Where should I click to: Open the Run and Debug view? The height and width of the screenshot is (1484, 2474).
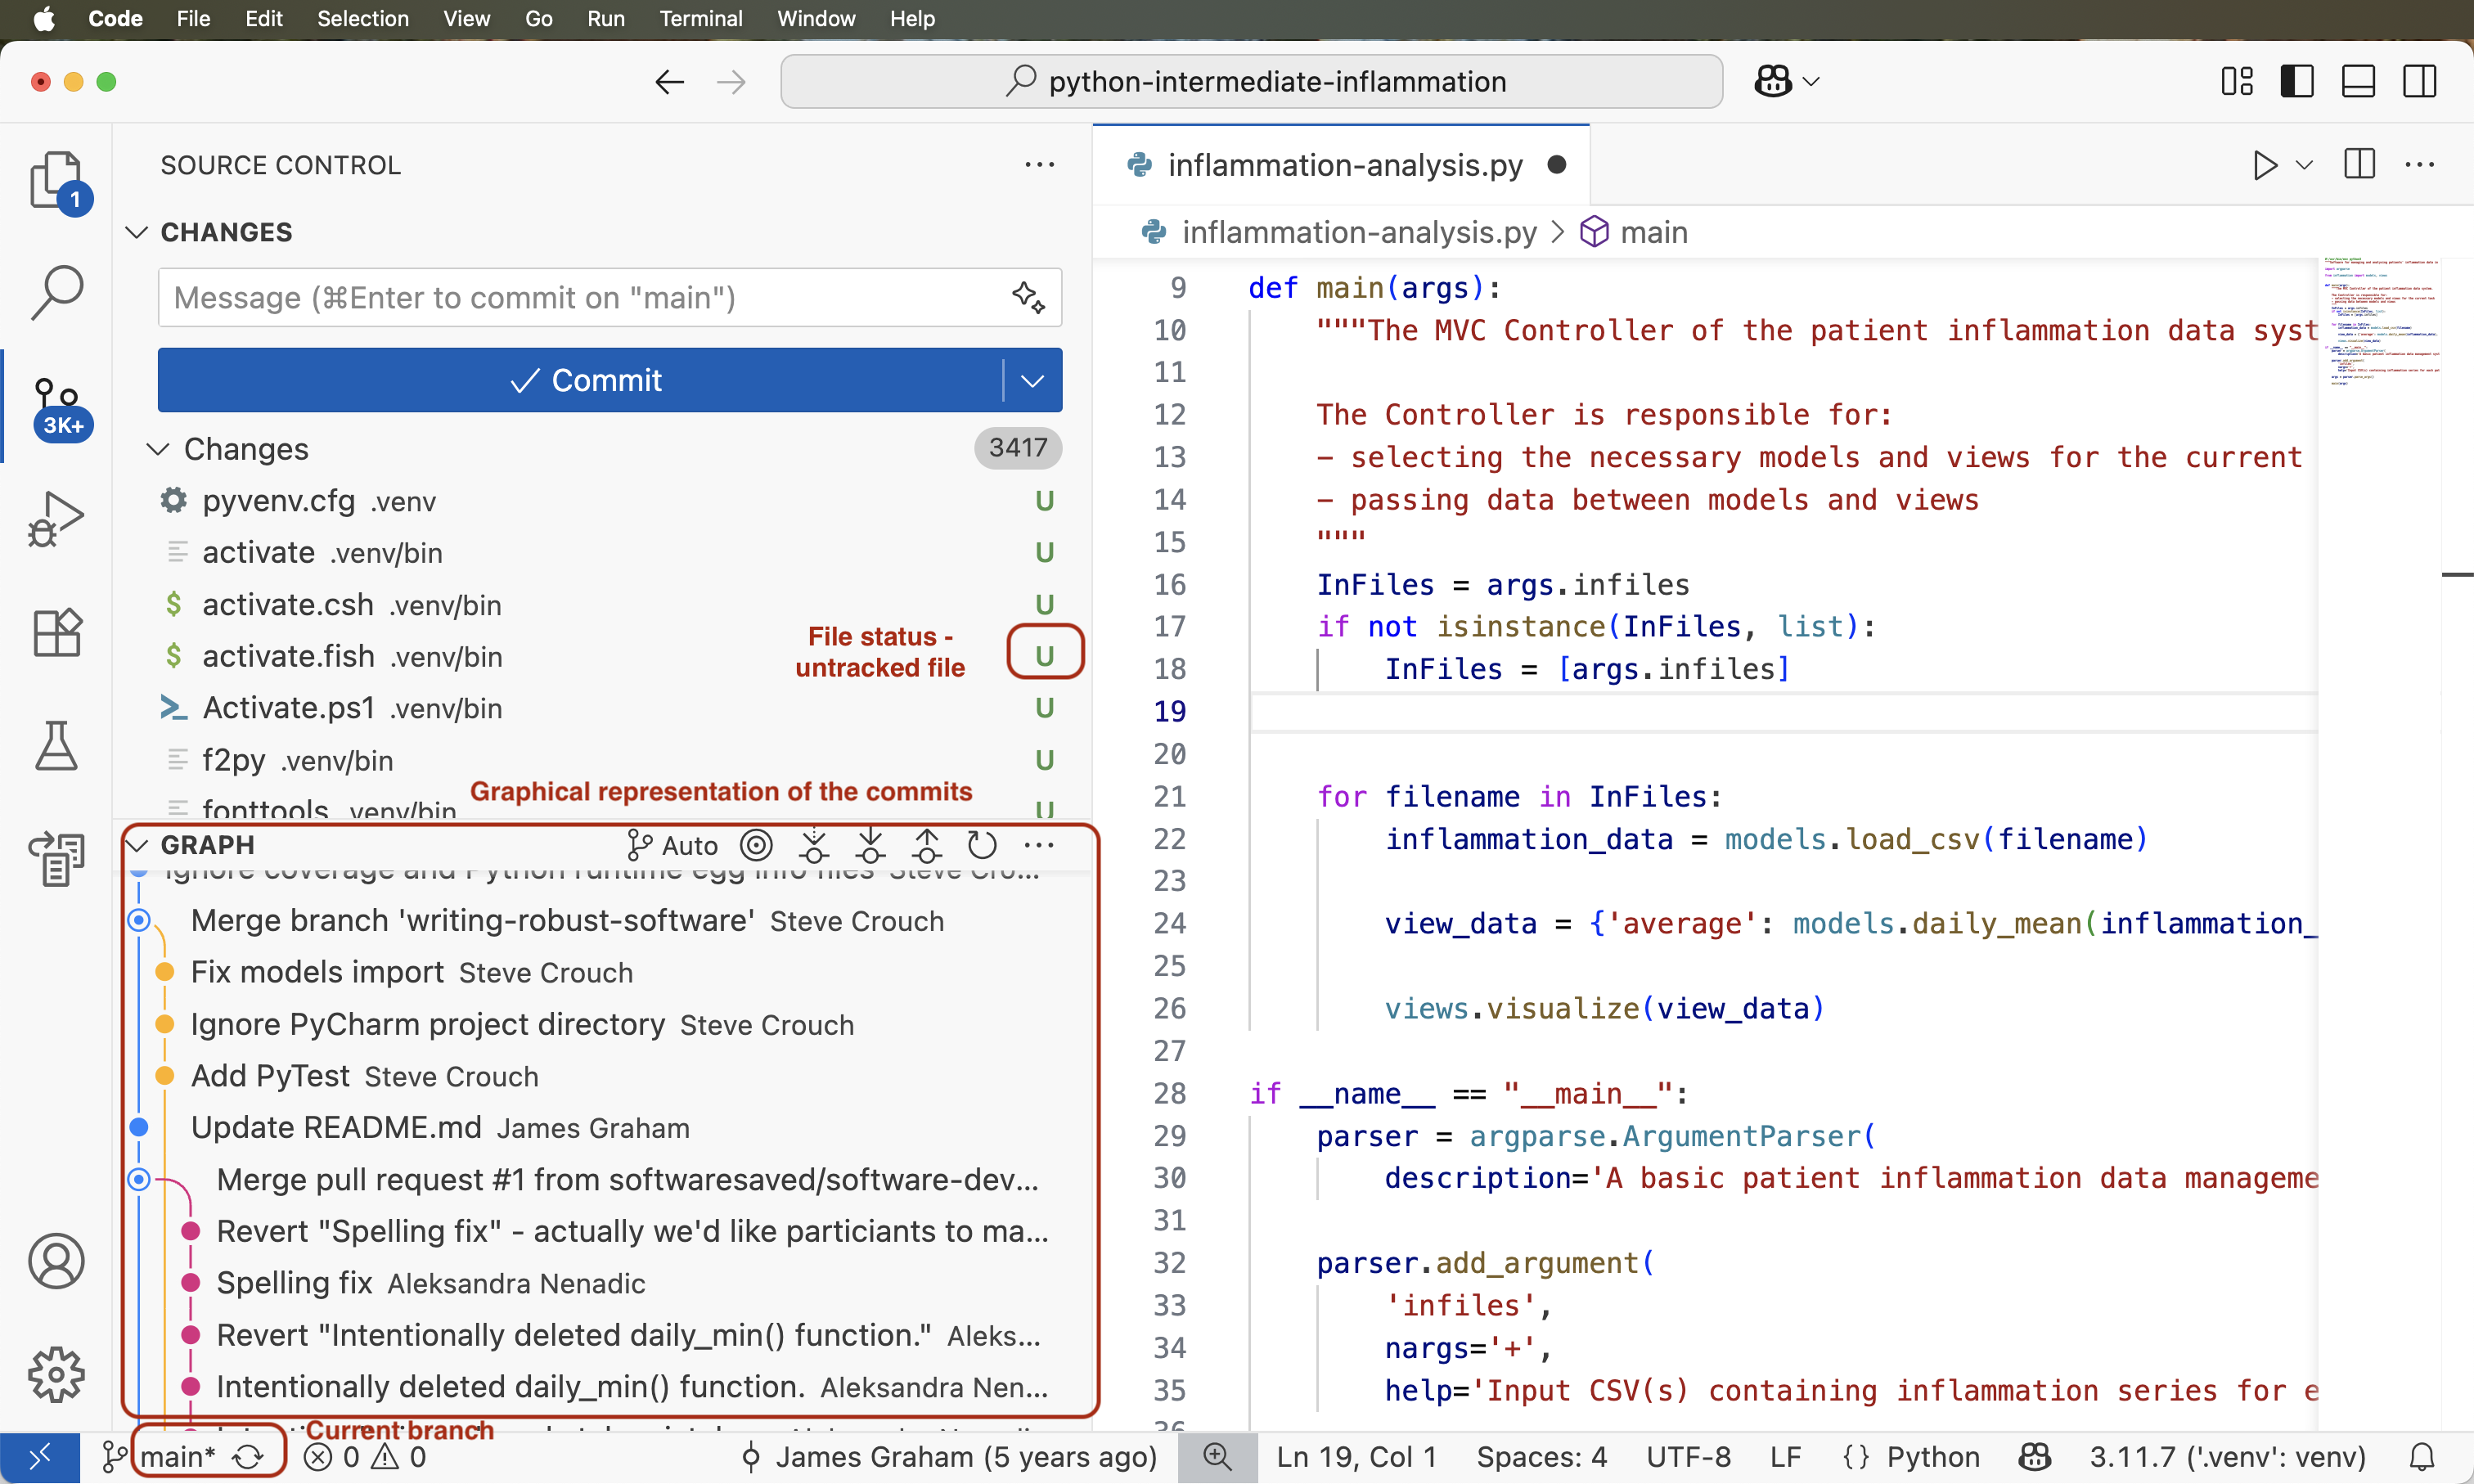point(57,518)
